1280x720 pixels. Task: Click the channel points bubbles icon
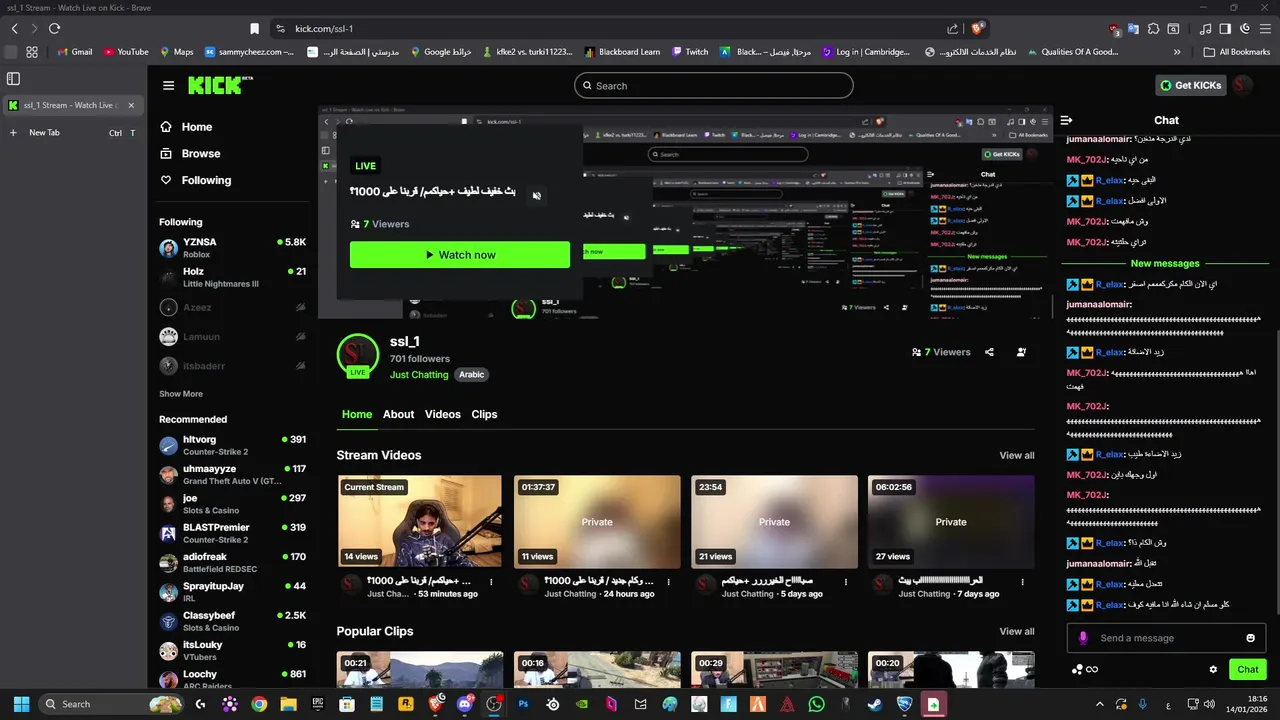(1077, 670)
